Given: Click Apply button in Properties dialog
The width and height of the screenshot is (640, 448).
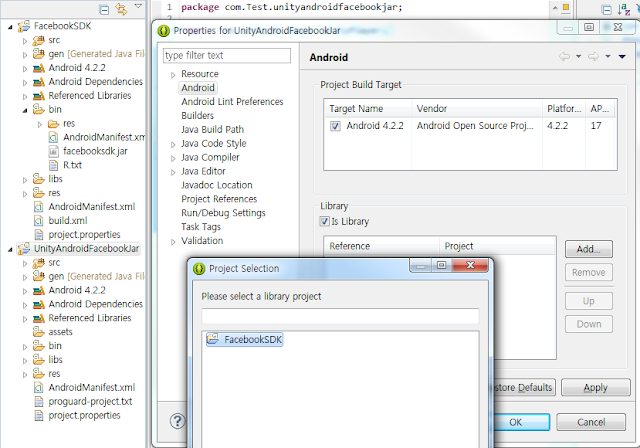Looking at the screenshot, I should [x=596, y=387].
